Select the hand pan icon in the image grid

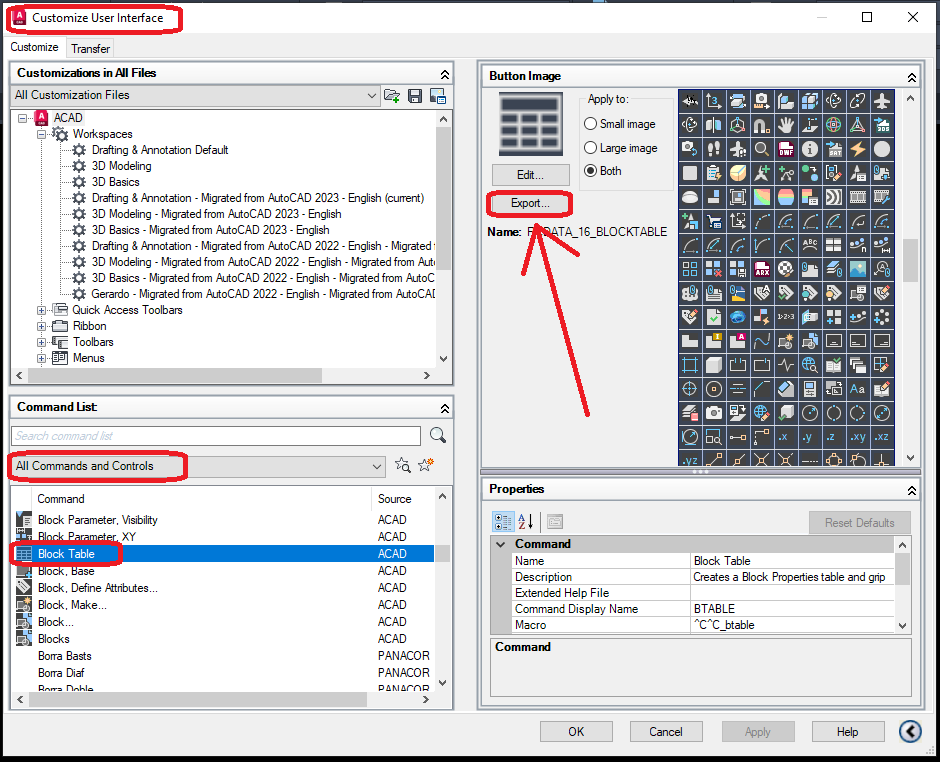[786, 125]
